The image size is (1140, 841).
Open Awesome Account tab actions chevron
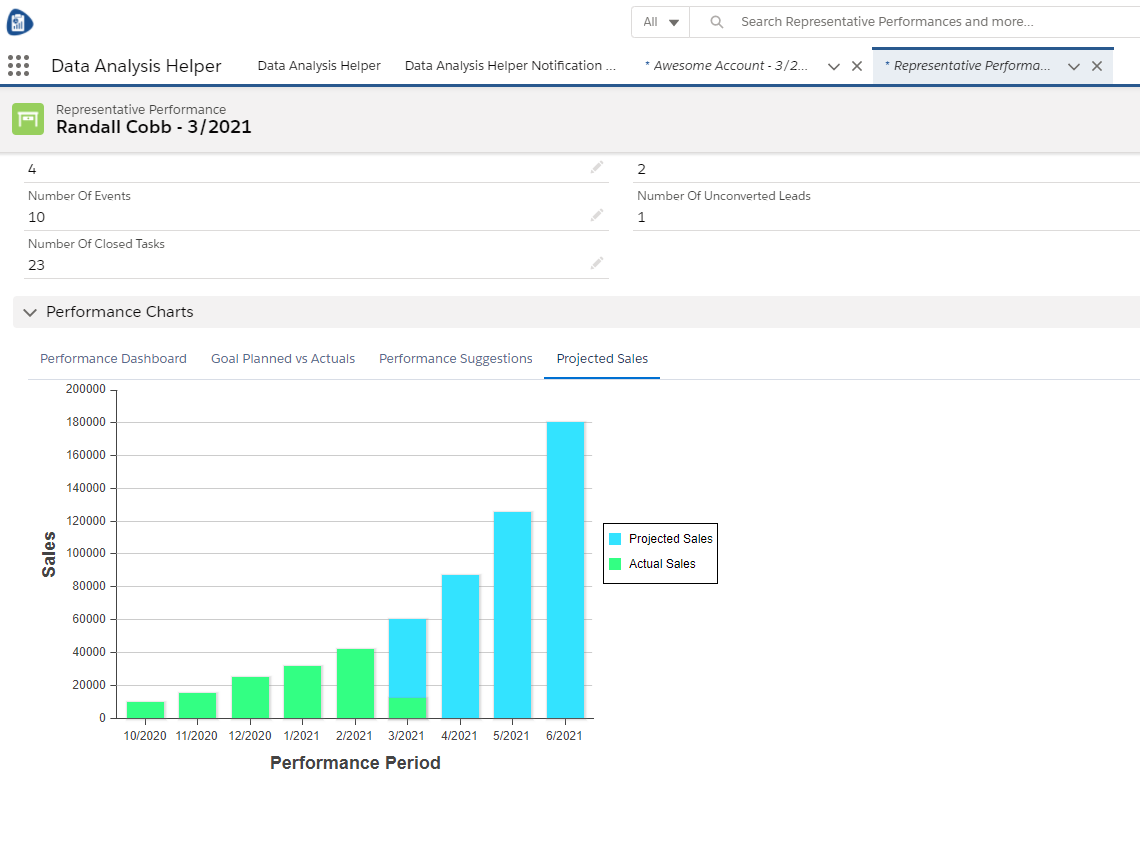(x=834, y=66)
